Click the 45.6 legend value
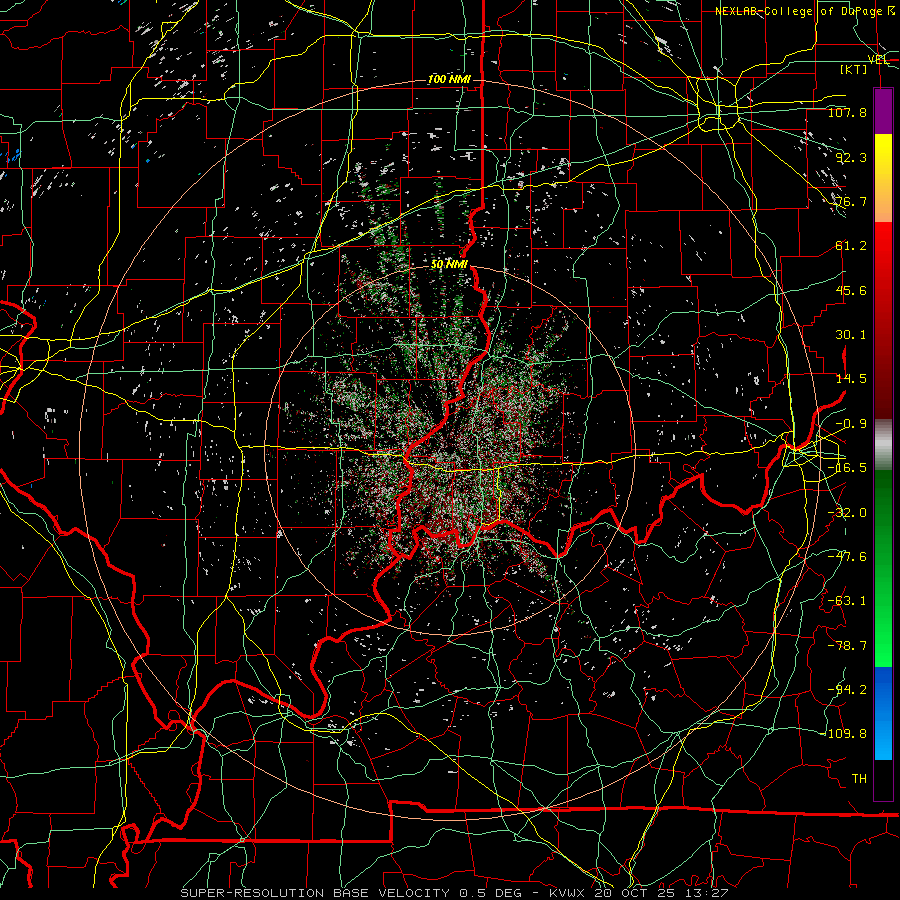The height and width of the screenshot is (900, 900). 851,290
